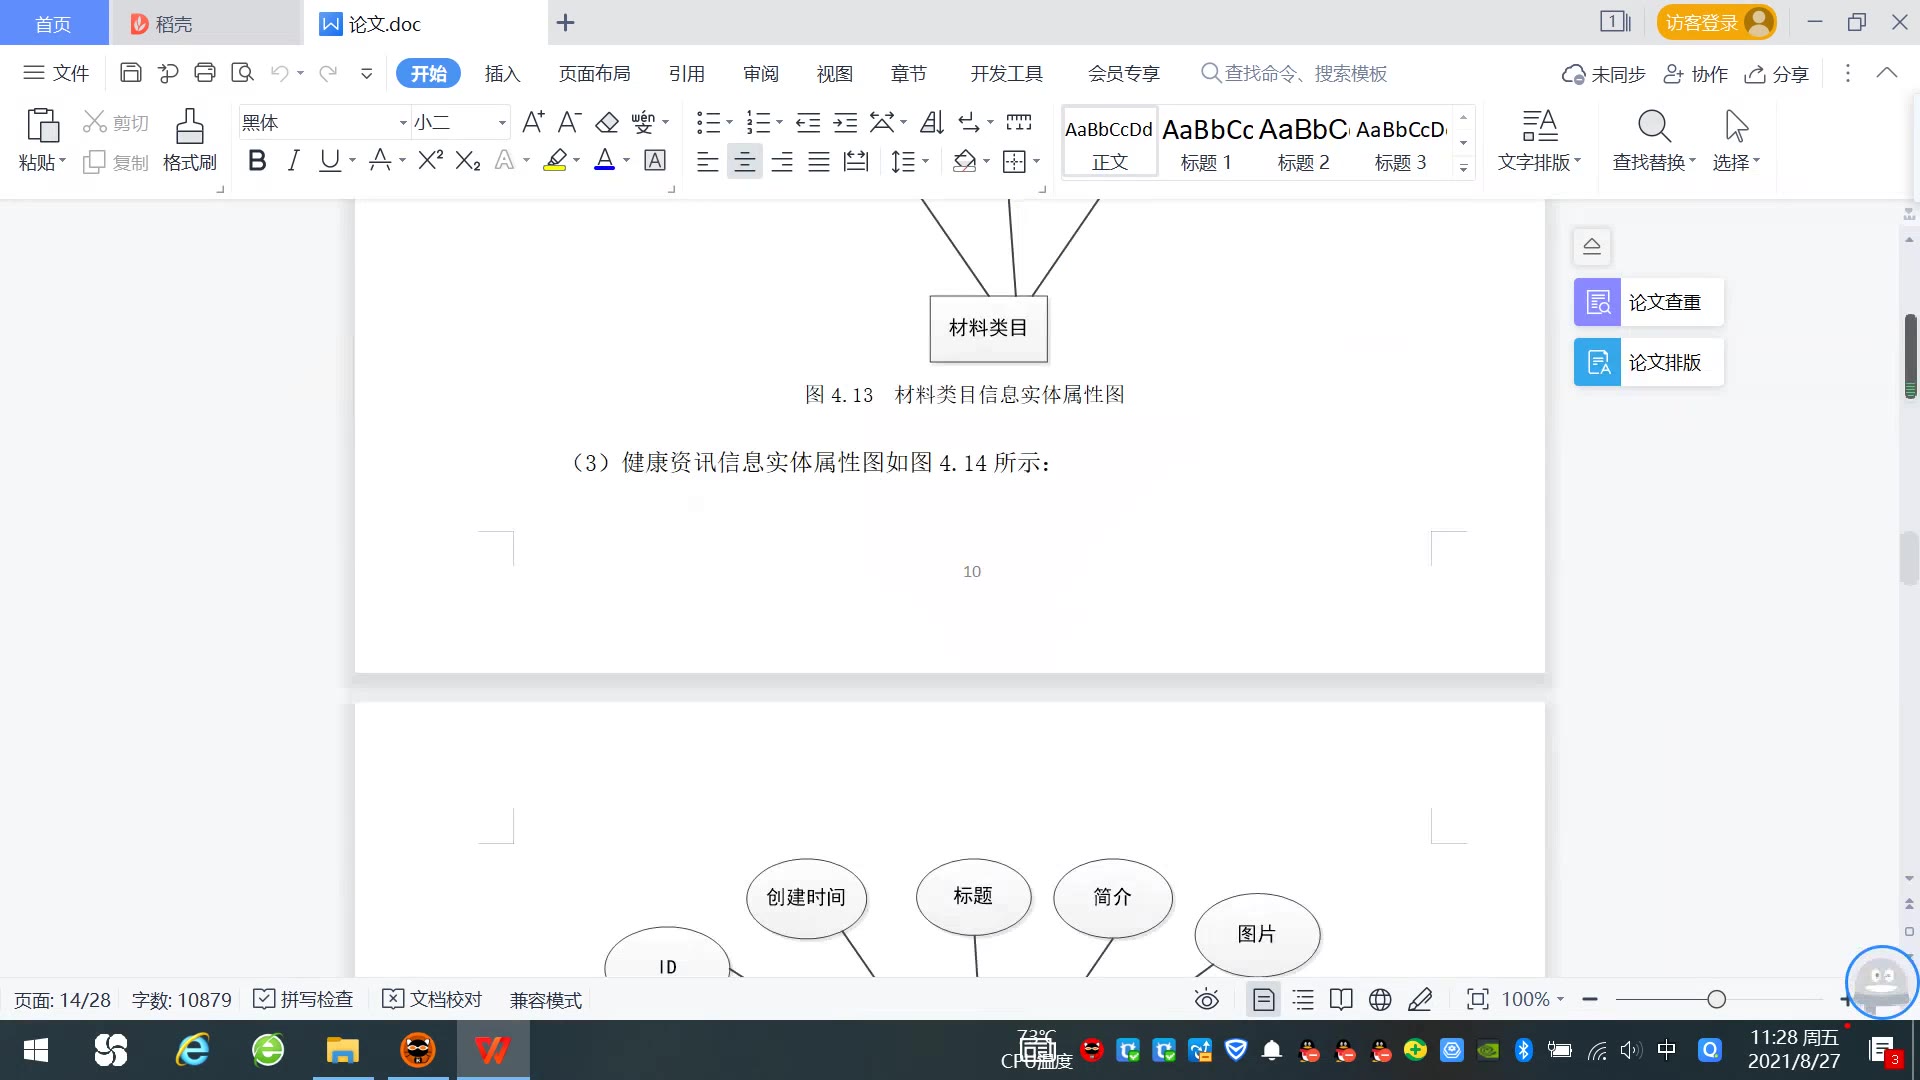The image size is (1920, 1080).
Task: Open the 页面布局 ribbon tab
Action: tap(594, 74)
